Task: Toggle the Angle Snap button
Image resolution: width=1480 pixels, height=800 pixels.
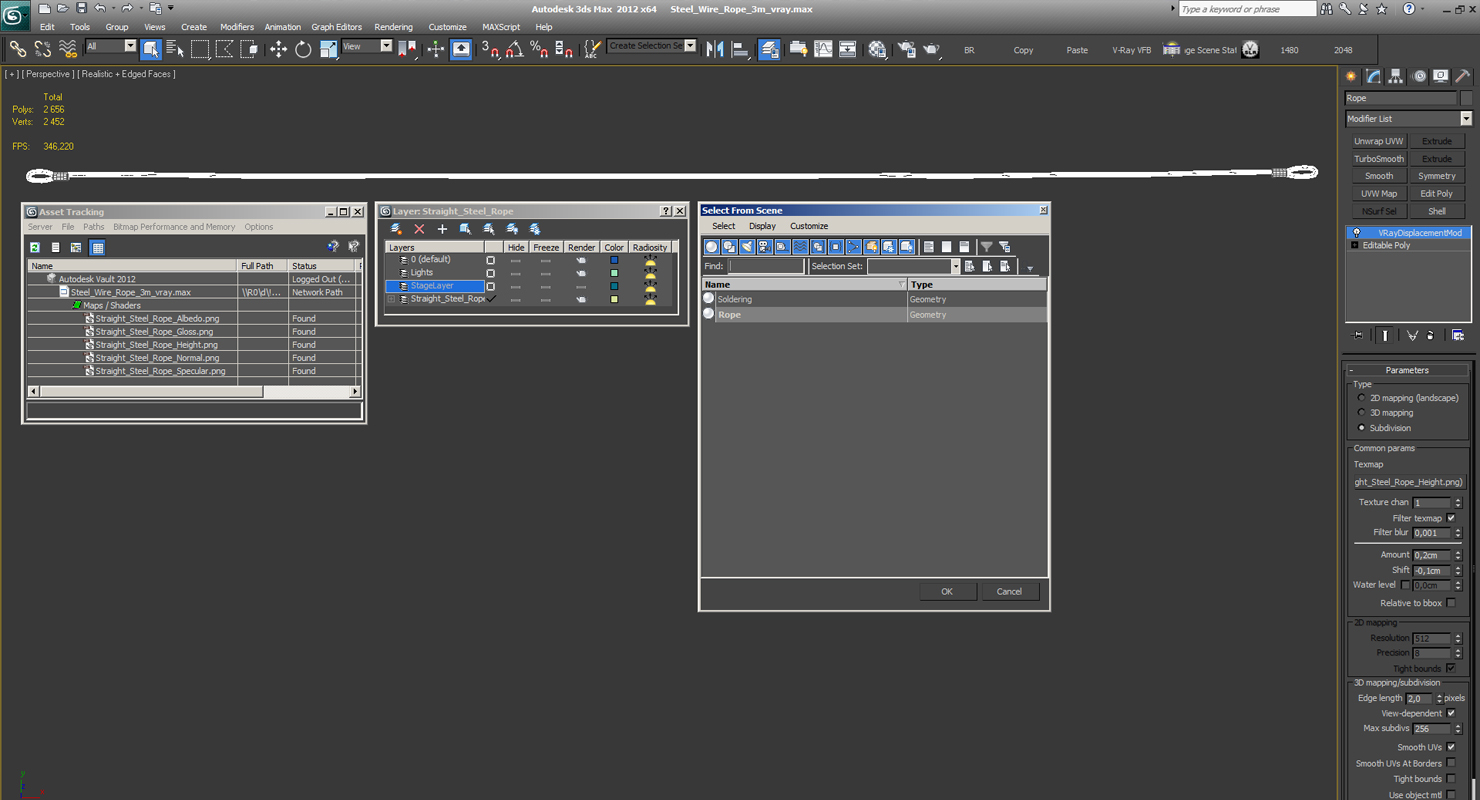Action: (x=514, y=49)
